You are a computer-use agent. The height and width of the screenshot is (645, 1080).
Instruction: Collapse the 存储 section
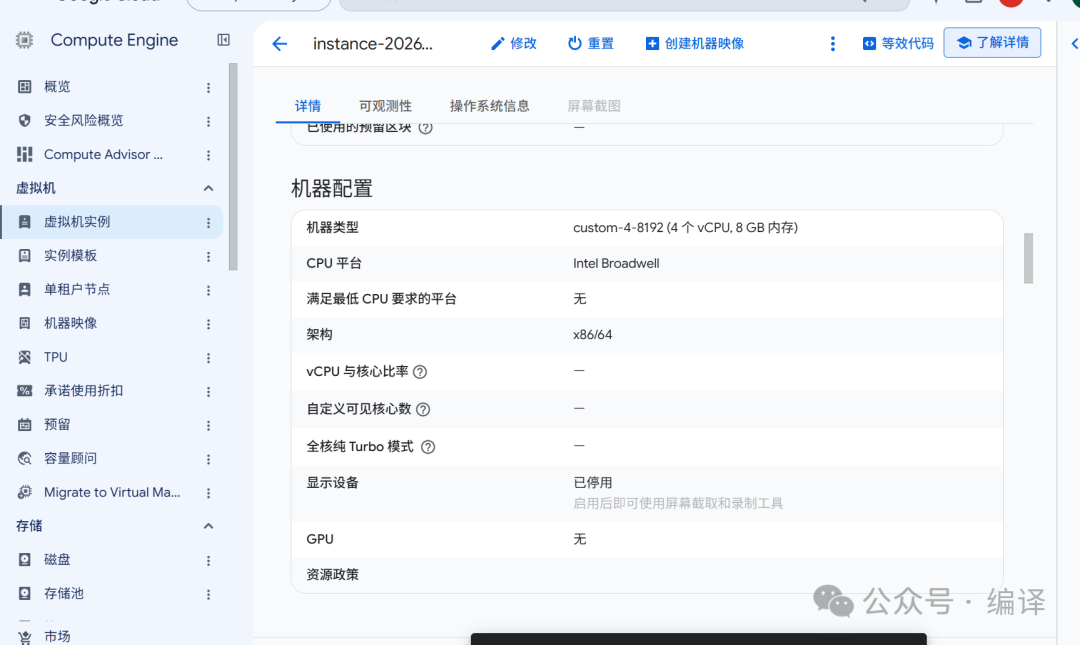click(x=209, y=526)
